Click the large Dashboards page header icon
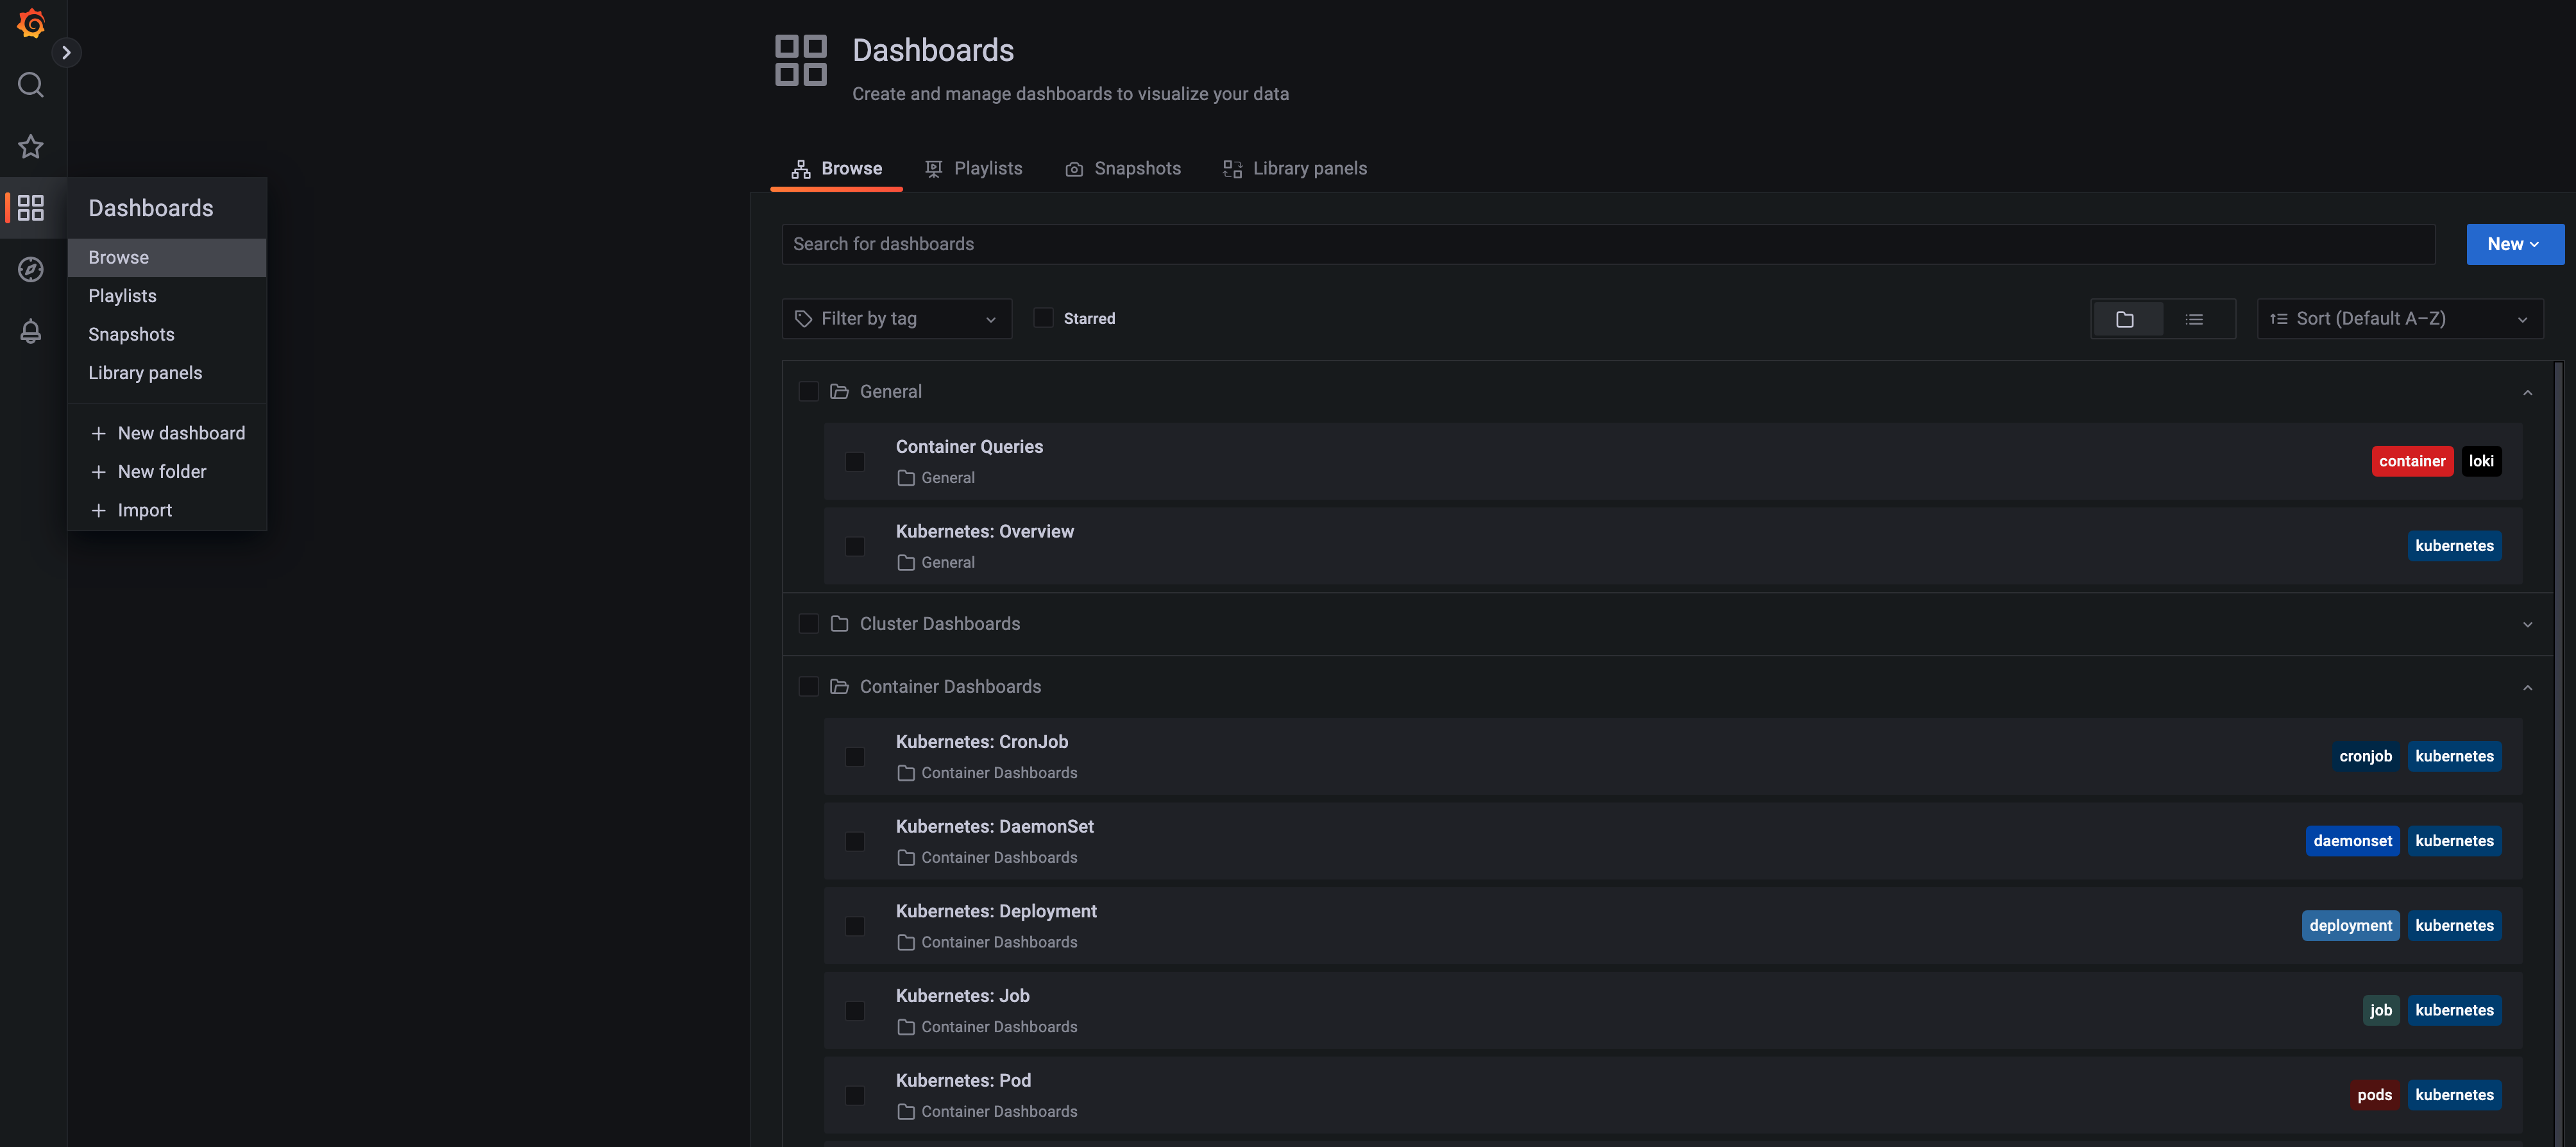2576x1147 pixels. (x=801, y=60)
